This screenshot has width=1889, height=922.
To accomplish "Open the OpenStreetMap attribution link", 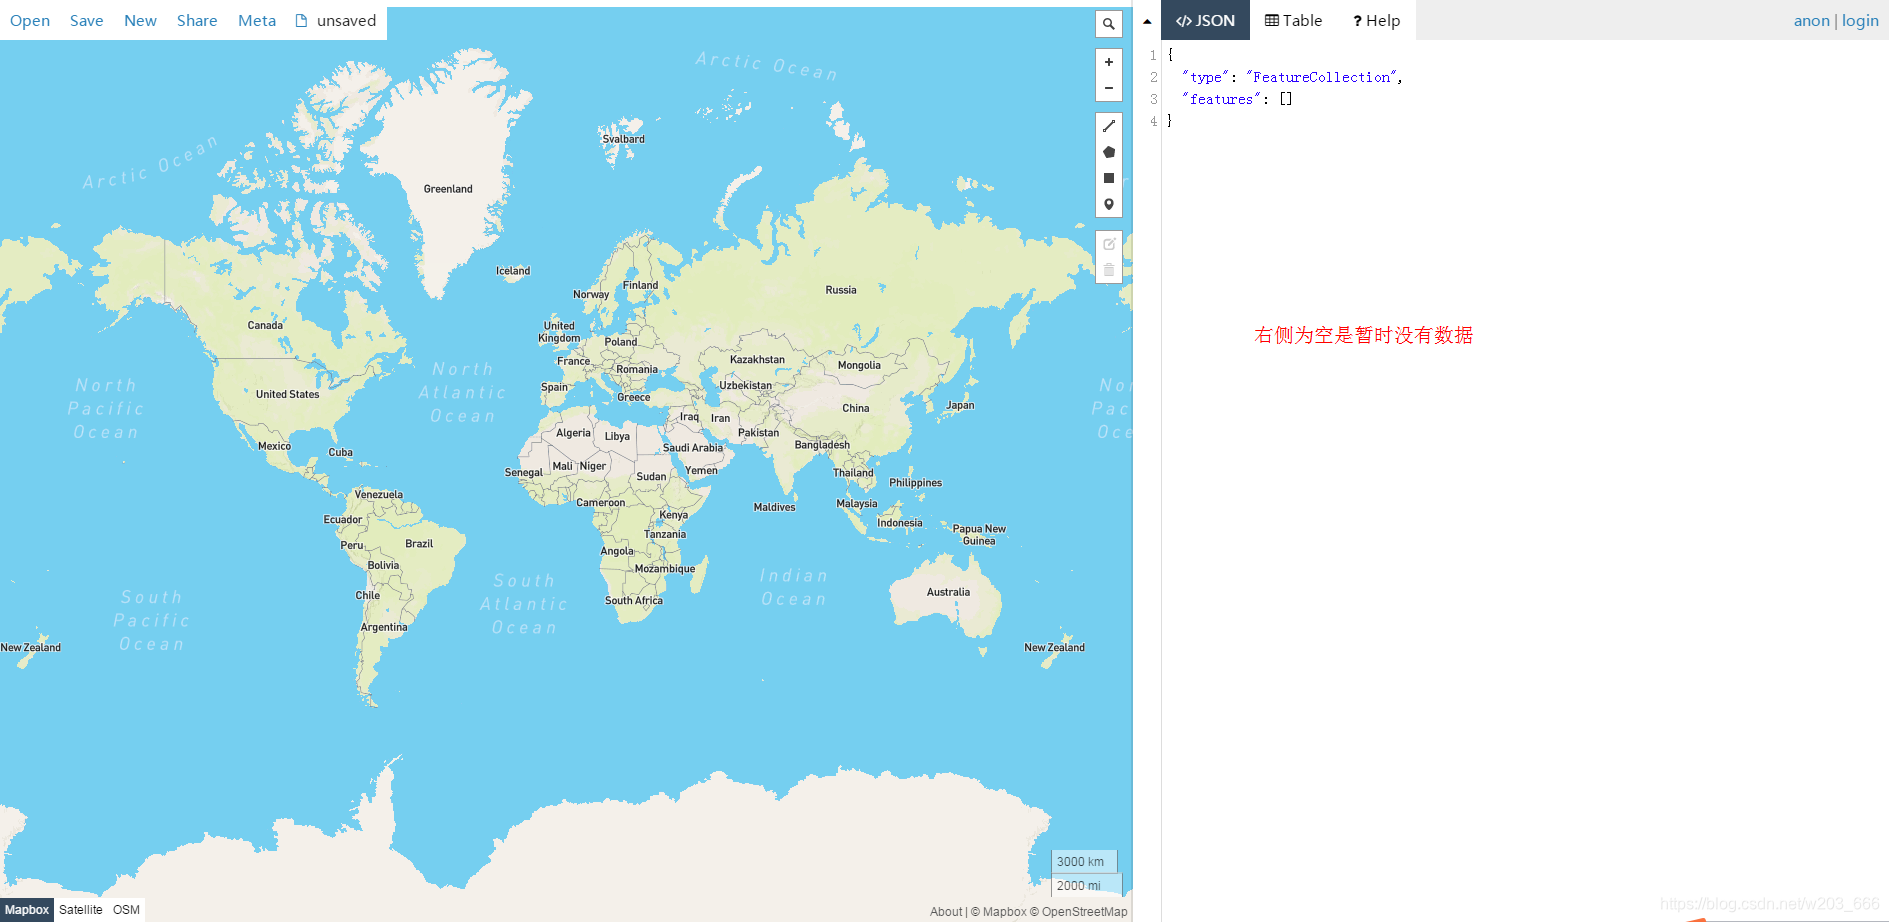I will [x=1079, y=912].
